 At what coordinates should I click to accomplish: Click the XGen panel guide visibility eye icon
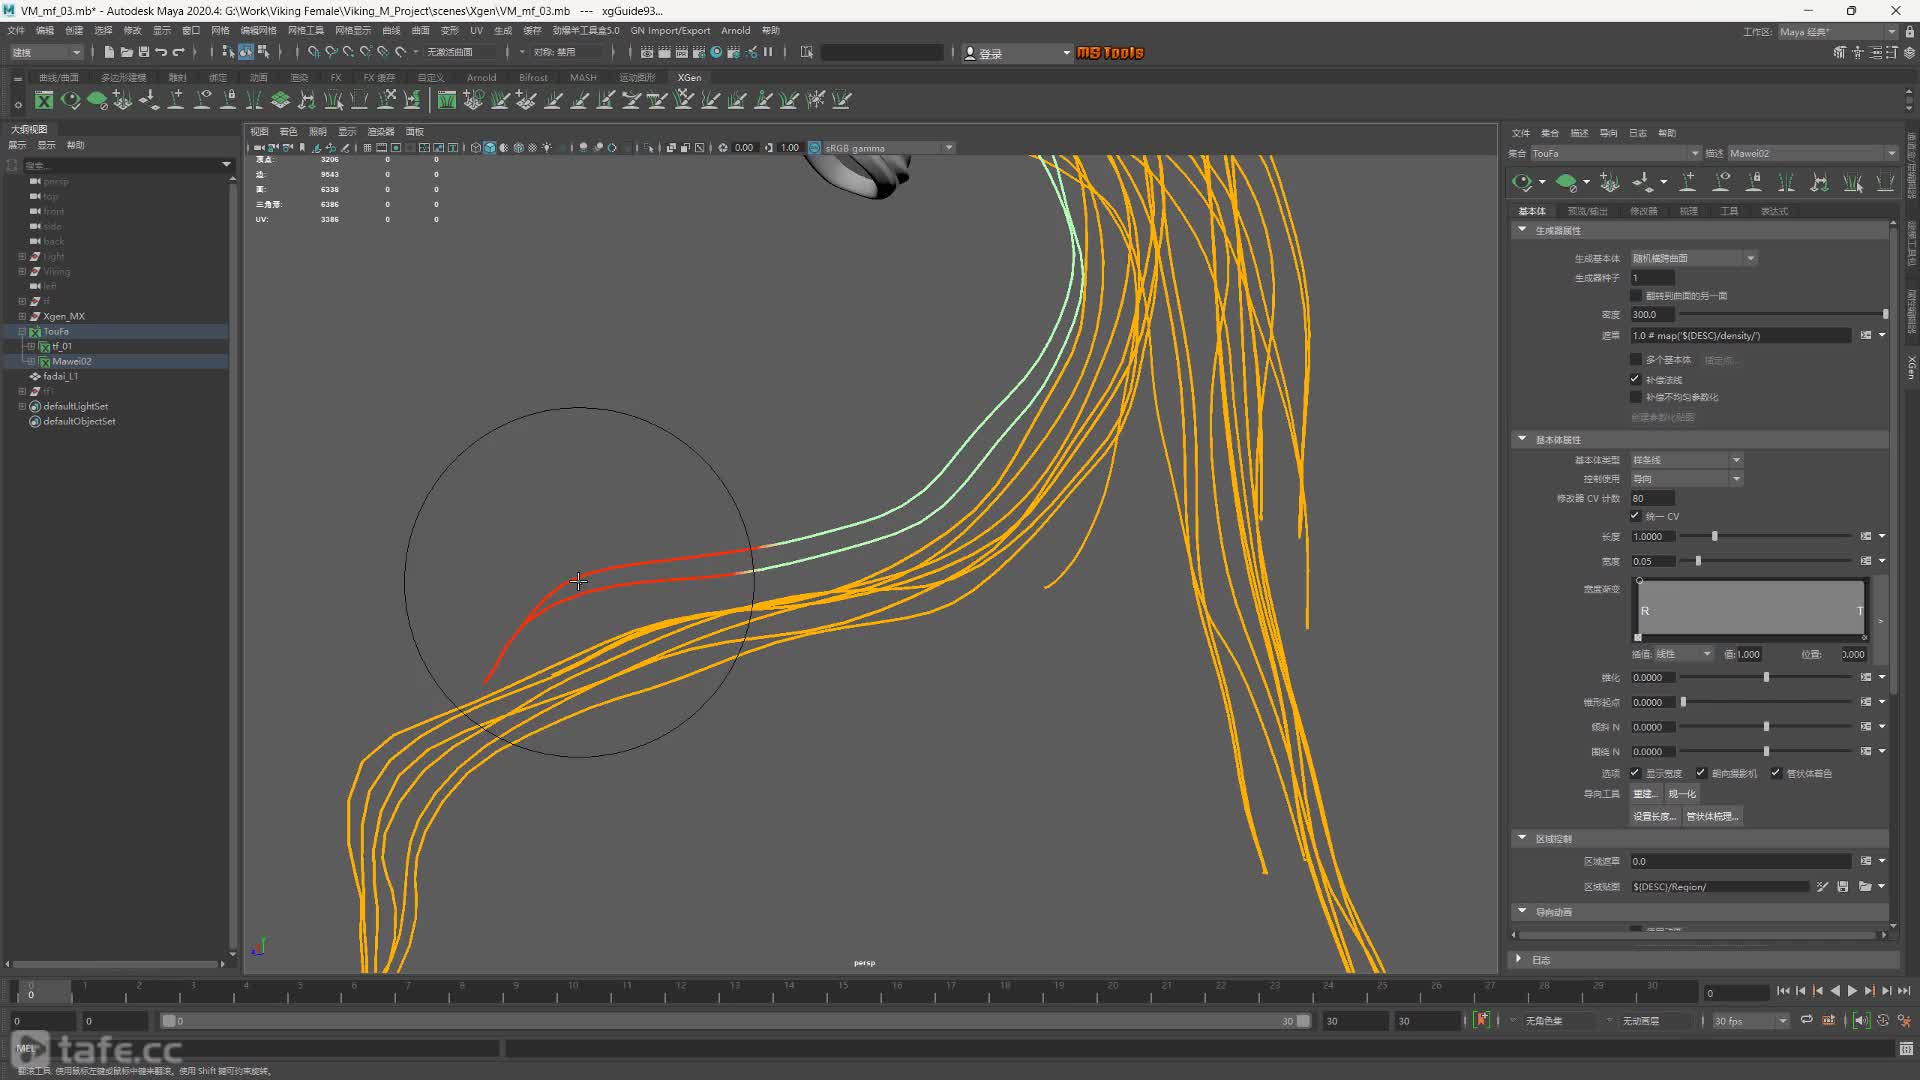(x=1721, y=182)
